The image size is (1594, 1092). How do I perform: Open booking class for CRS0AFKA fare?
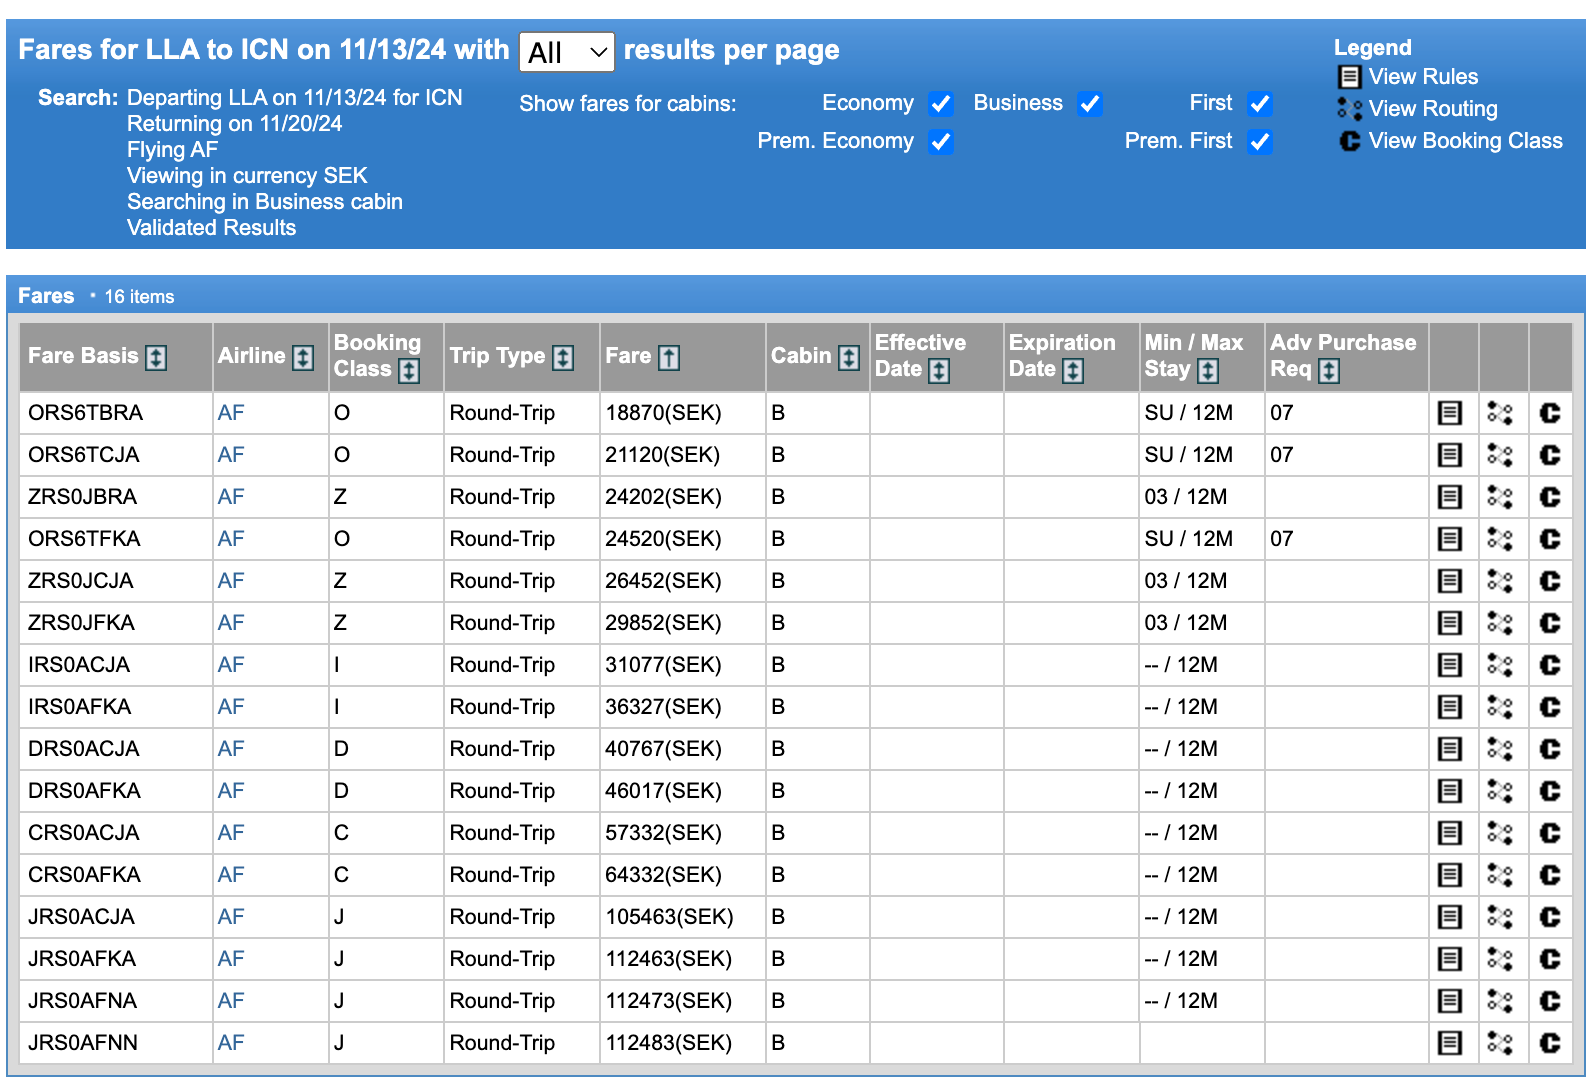coord(1549,875)
